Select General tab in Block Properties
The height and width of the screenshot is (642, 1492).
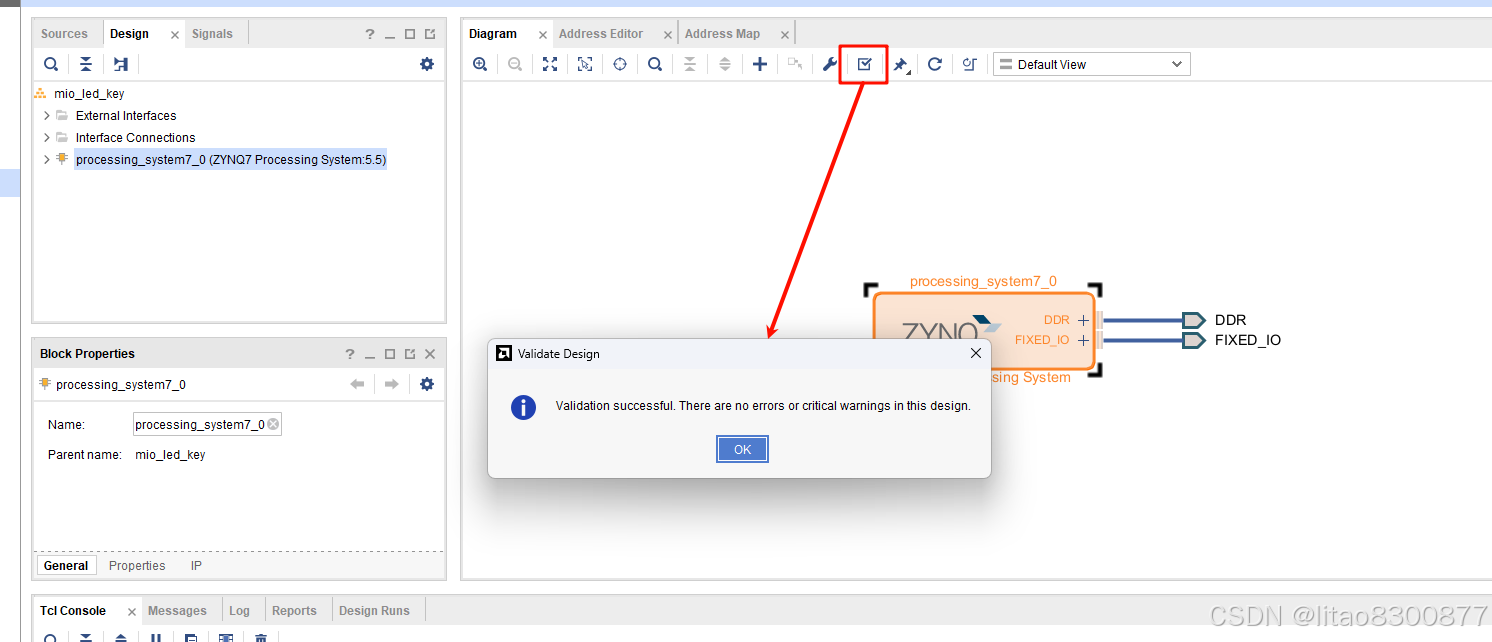point(66,566)
